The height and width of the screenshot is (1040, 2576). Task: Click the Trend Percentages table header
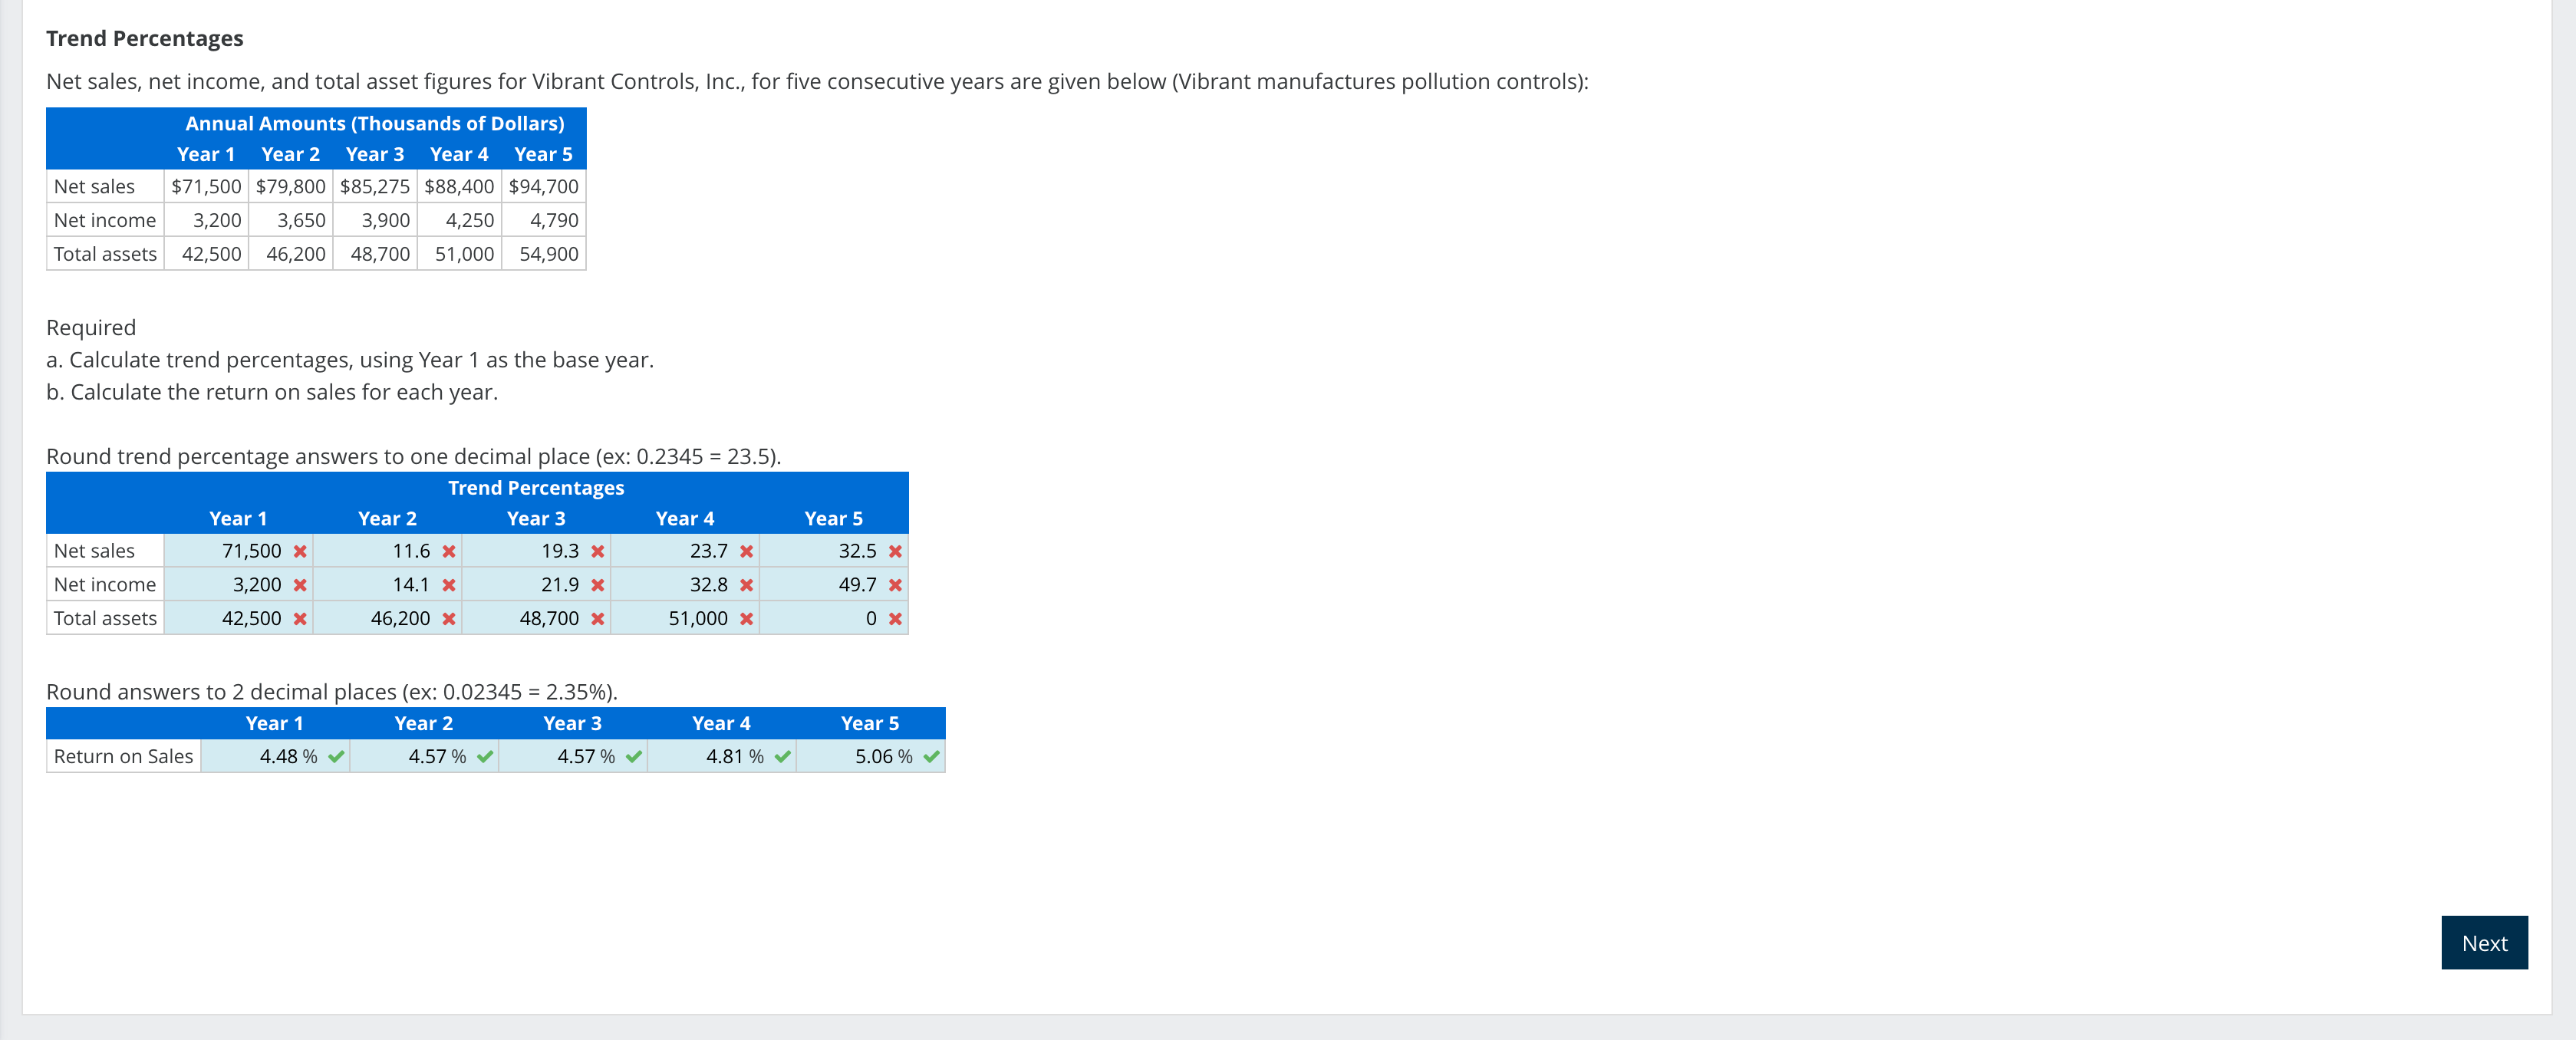536,488
